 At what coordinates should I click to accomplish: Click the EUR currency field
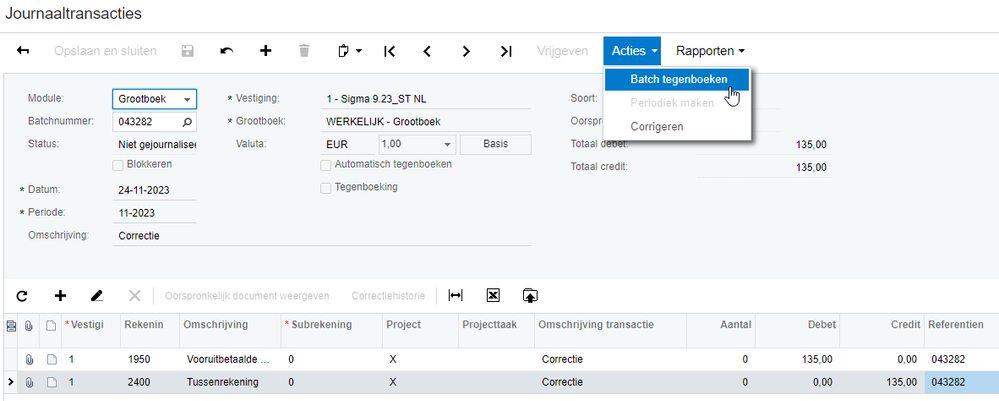pos(349,144)
